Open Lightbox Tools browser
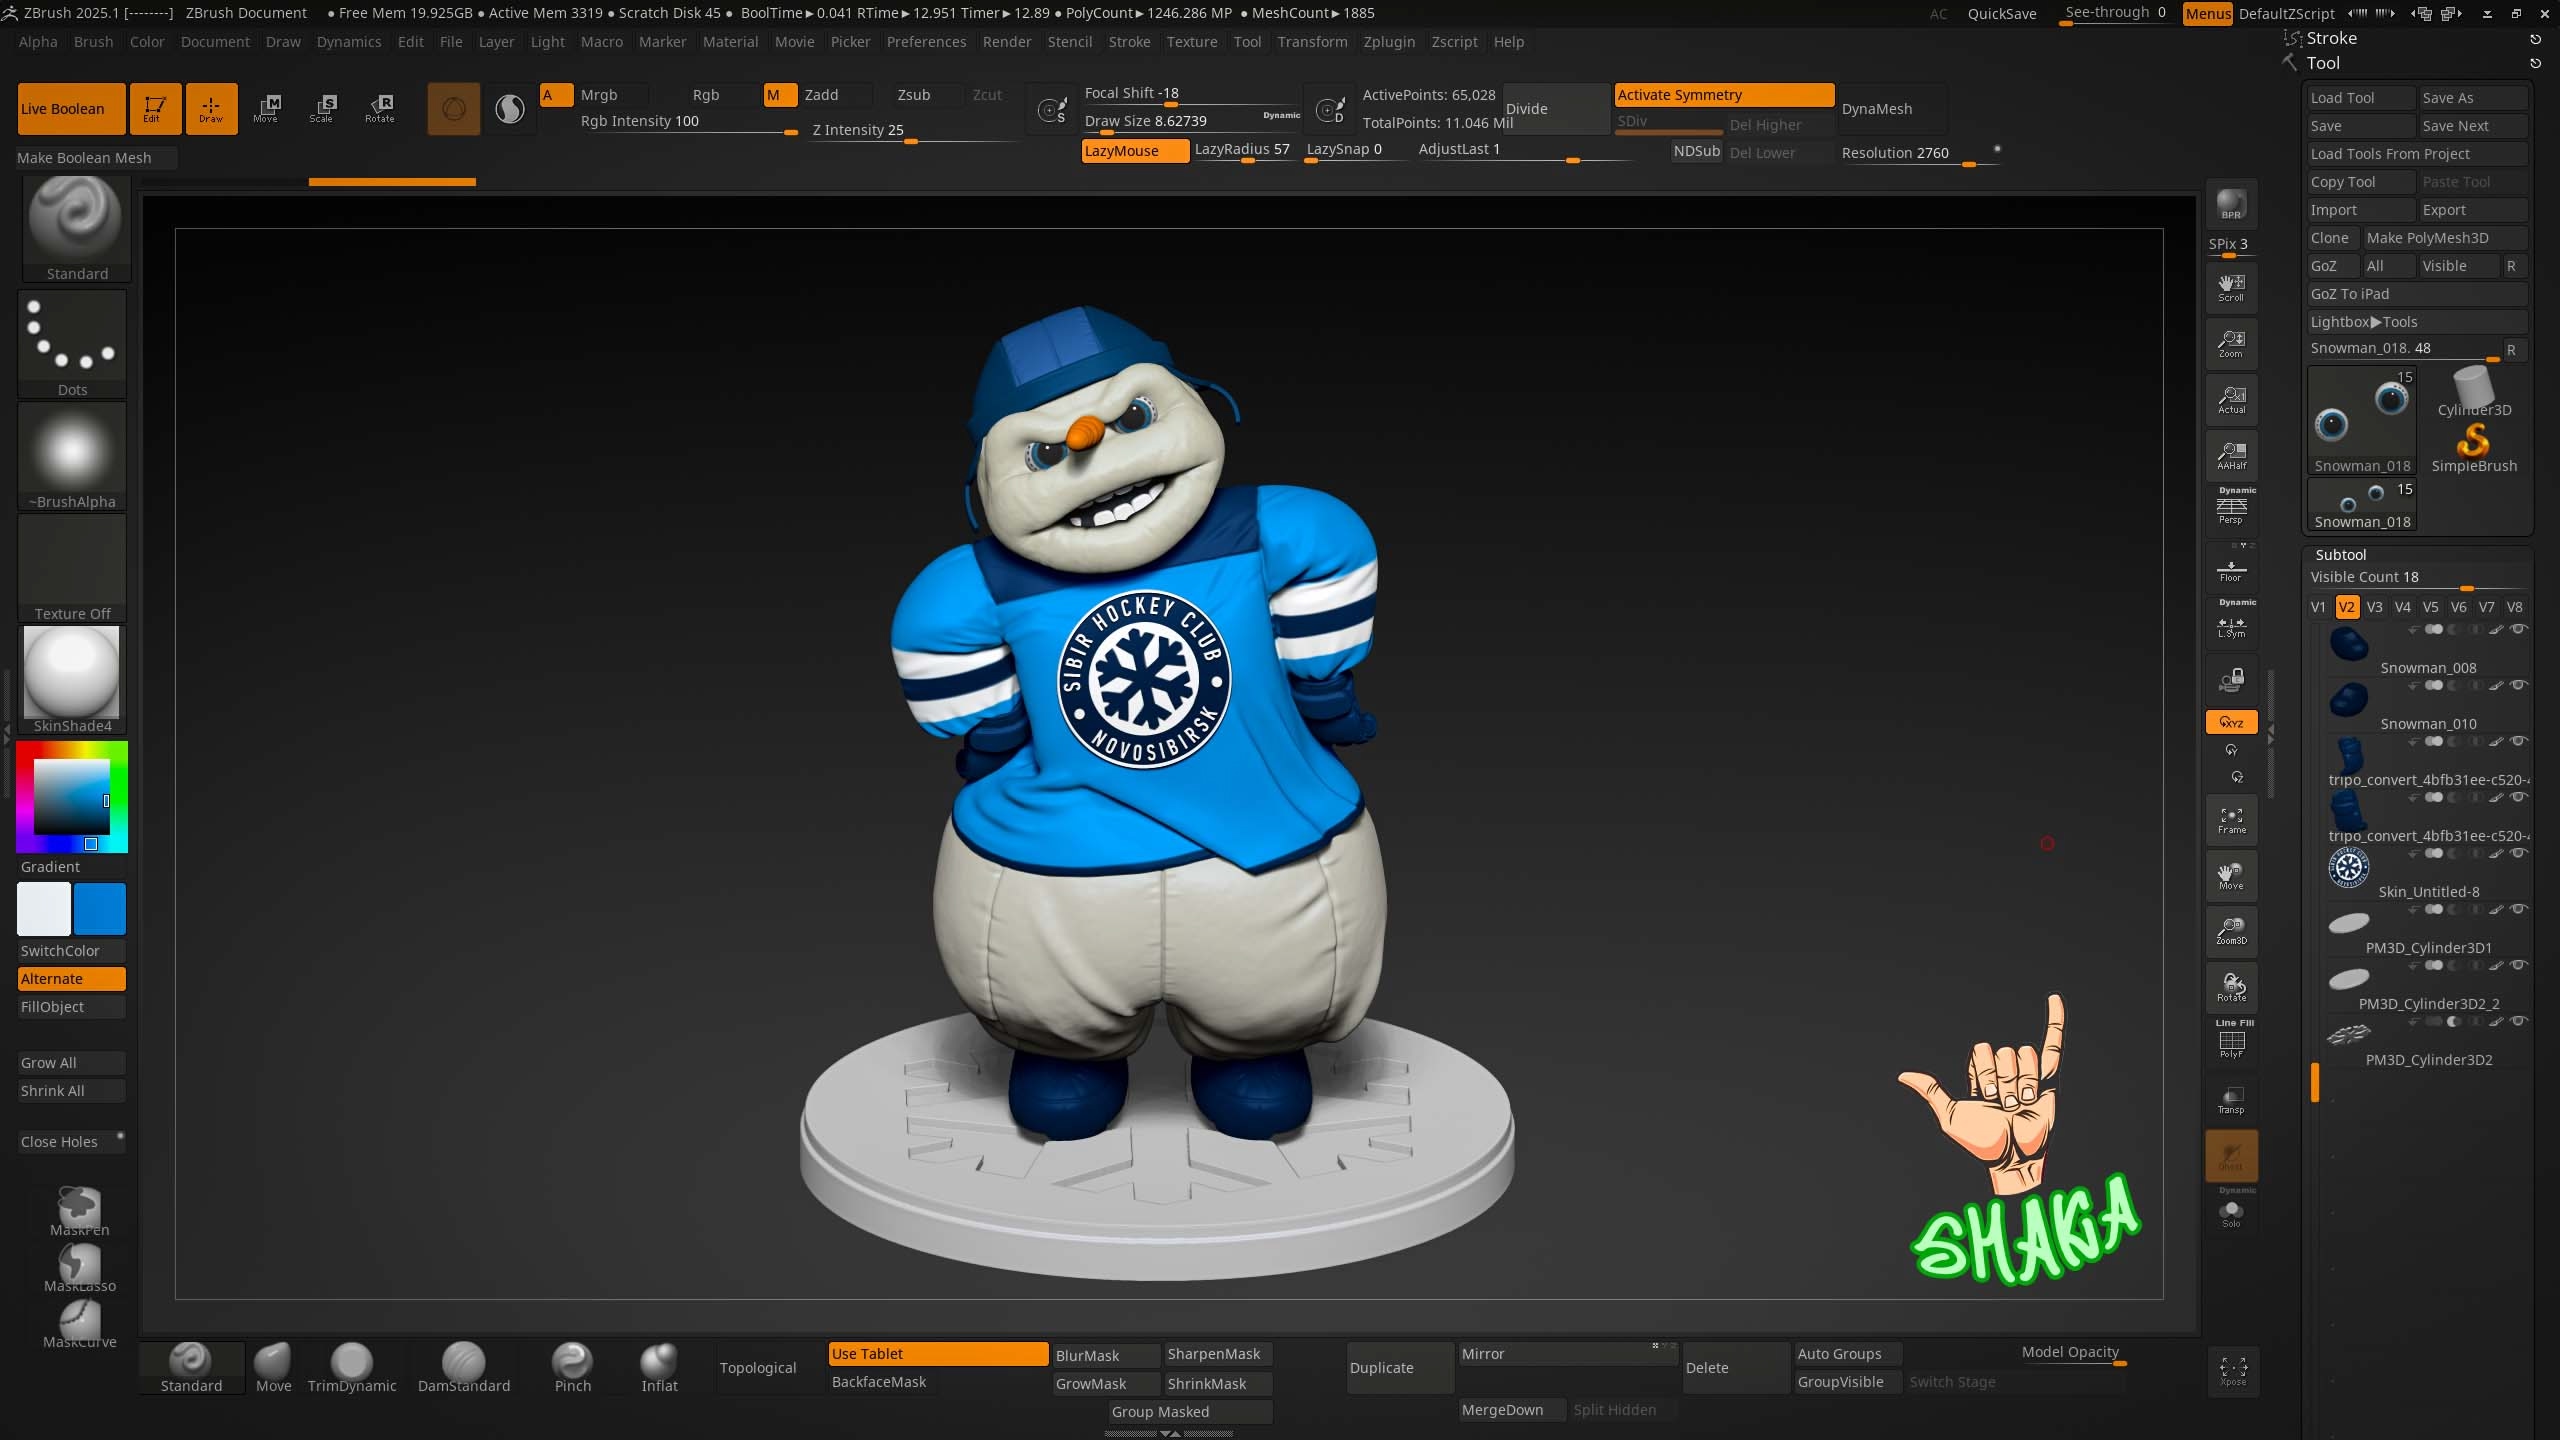The width and height of the screenshot is (2560, 1440). (2363, 322)
